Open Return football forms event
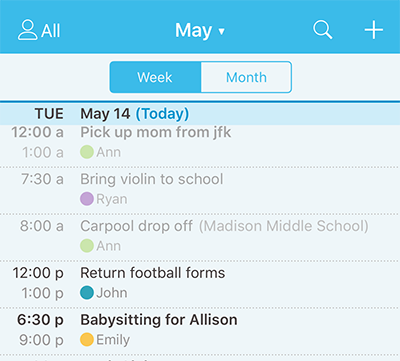 coord(200,285)
